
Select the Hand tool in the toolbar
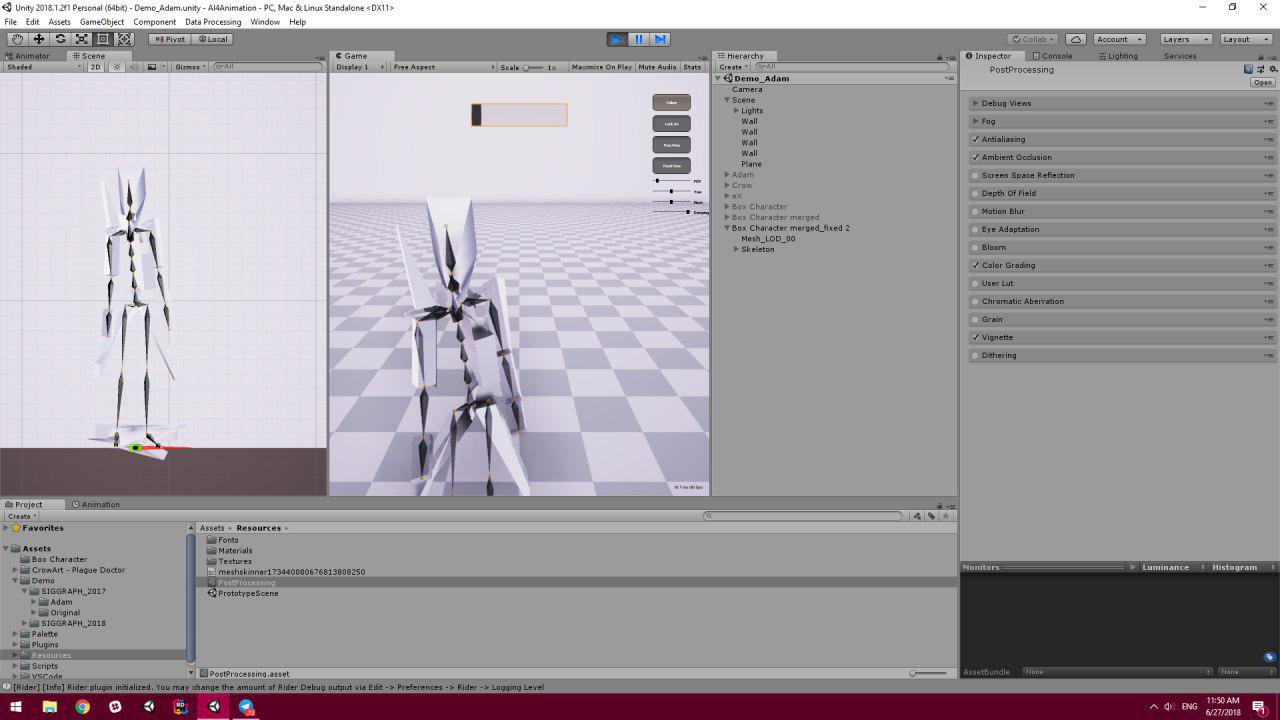point(16,39)
